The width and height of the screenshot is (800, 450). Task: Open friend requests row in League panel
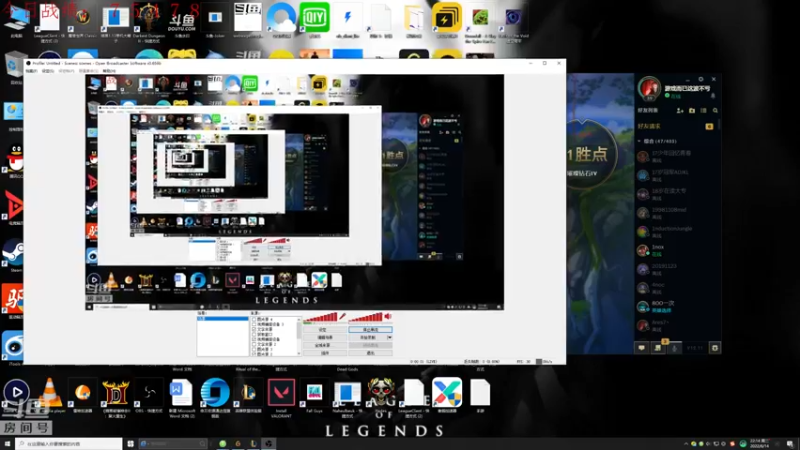(675, 126)
